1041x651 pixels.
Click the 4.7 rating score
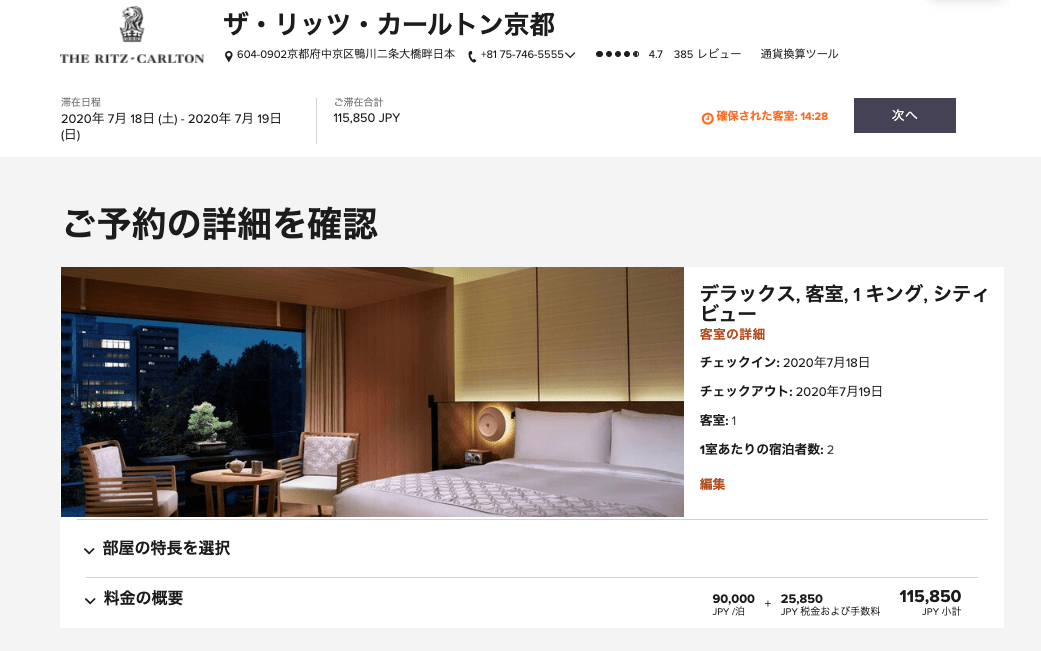[655, 54]
